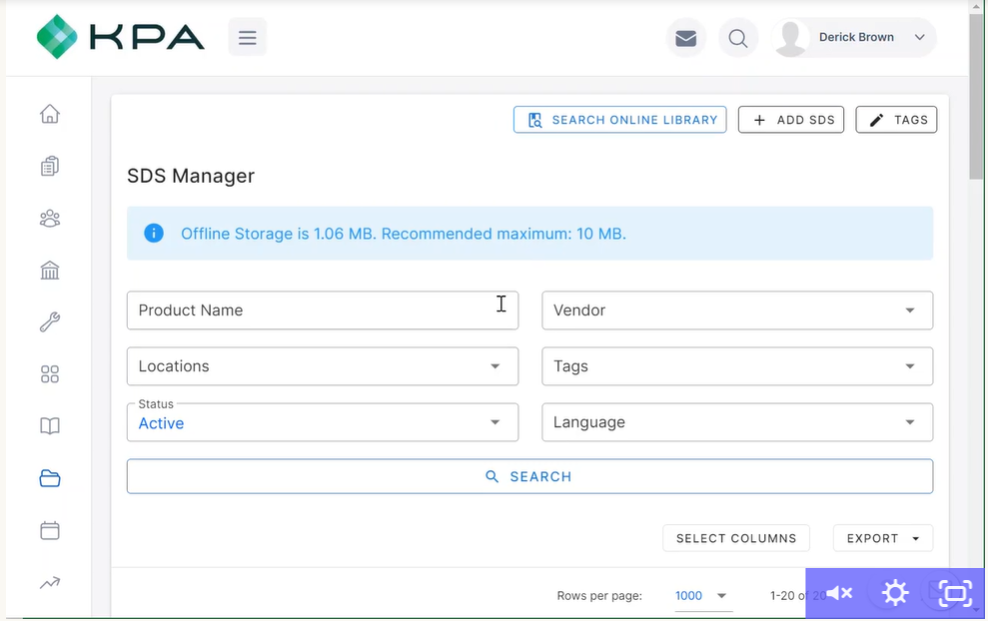Click the Add SDS button
Image resolution: width=988 pixels, height=621 pixels.
[x=791, y=119]
